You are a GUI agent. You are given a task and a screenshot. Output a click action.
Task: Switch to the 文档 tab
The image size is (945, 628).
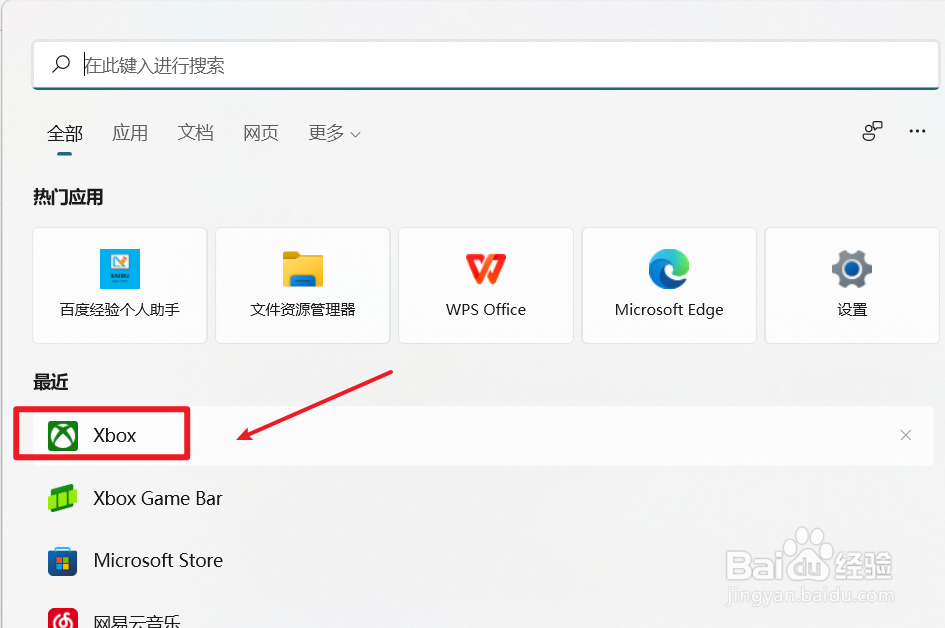[x=195, y=133]
